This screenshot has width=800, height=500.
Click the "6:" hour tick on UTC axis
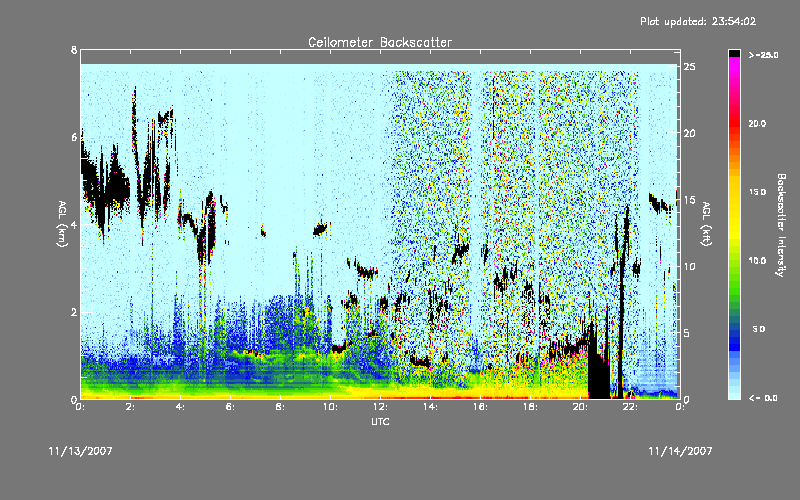click(x=230, y=407)
